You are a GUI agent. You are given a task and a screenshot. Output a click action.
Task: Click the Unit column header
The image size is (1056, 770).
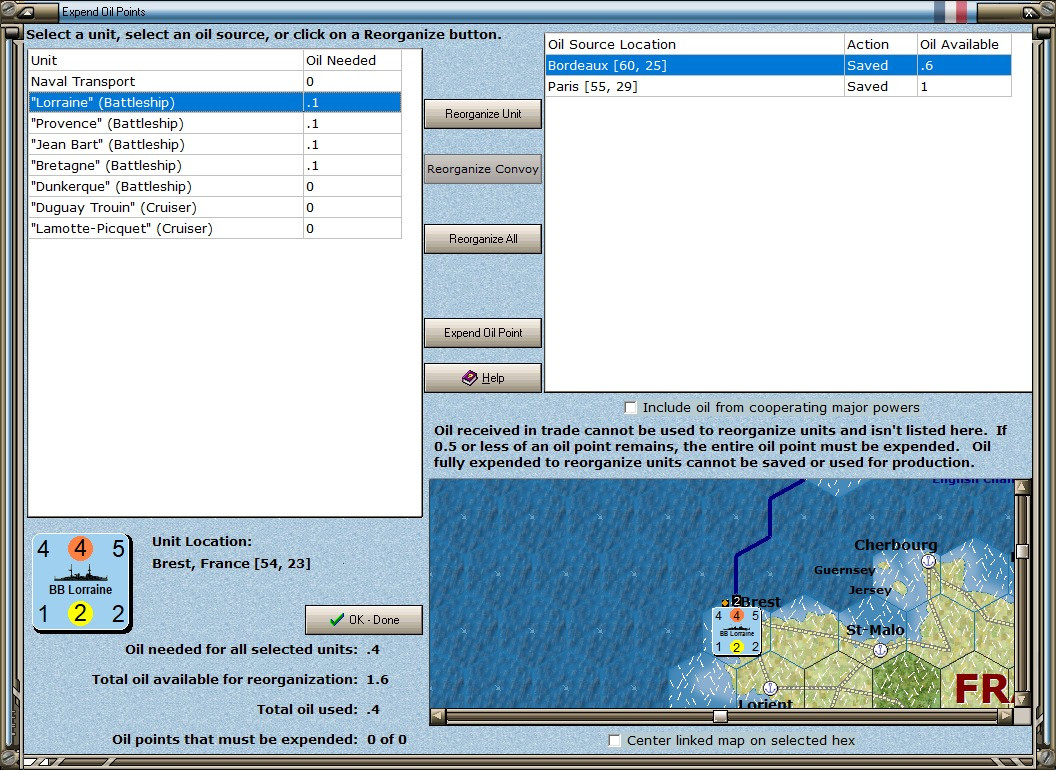[x=166, y=60]
